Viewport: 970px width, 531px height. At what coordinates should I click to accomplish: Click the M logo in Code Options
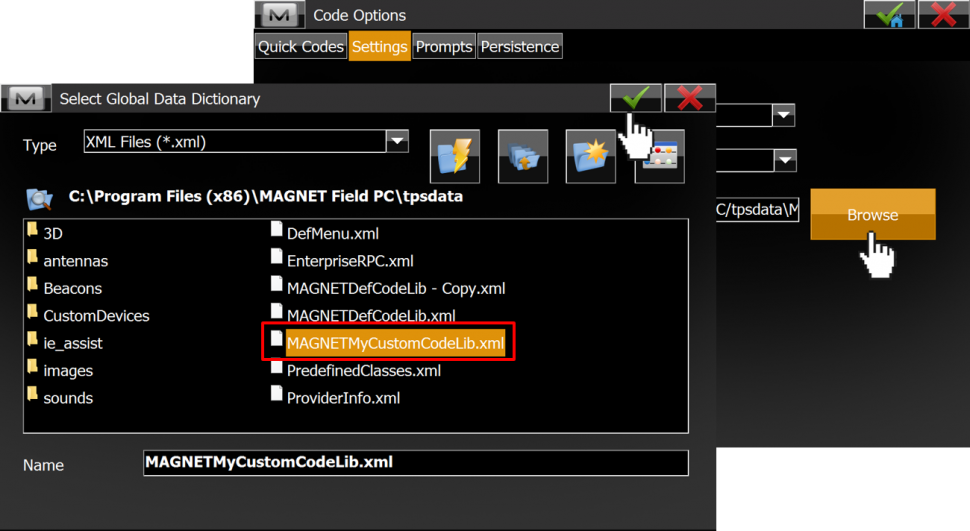pyautogui.click(x=279, y=15)
